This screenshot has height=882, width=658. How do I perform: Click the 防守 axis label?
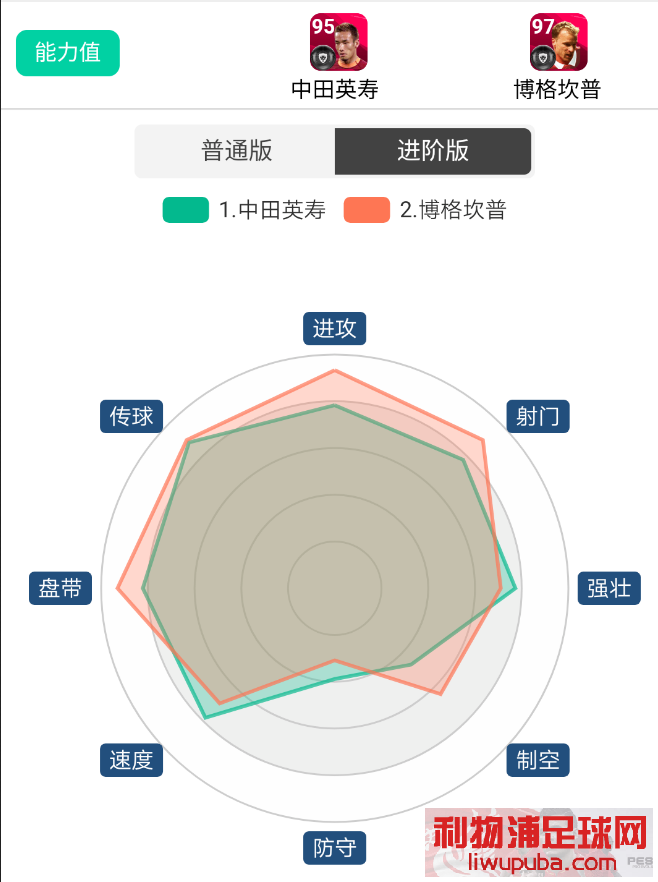click(x=335, y=848)
